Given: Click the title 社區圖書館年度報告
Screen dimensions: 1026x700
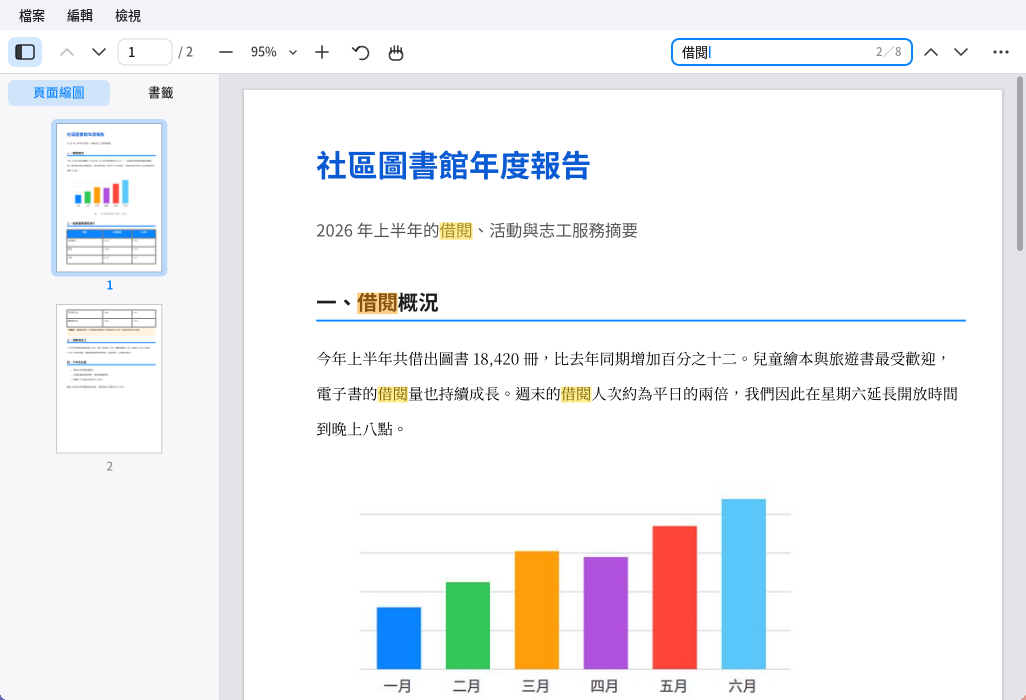Looking at the screenshot, I should 453,165.
